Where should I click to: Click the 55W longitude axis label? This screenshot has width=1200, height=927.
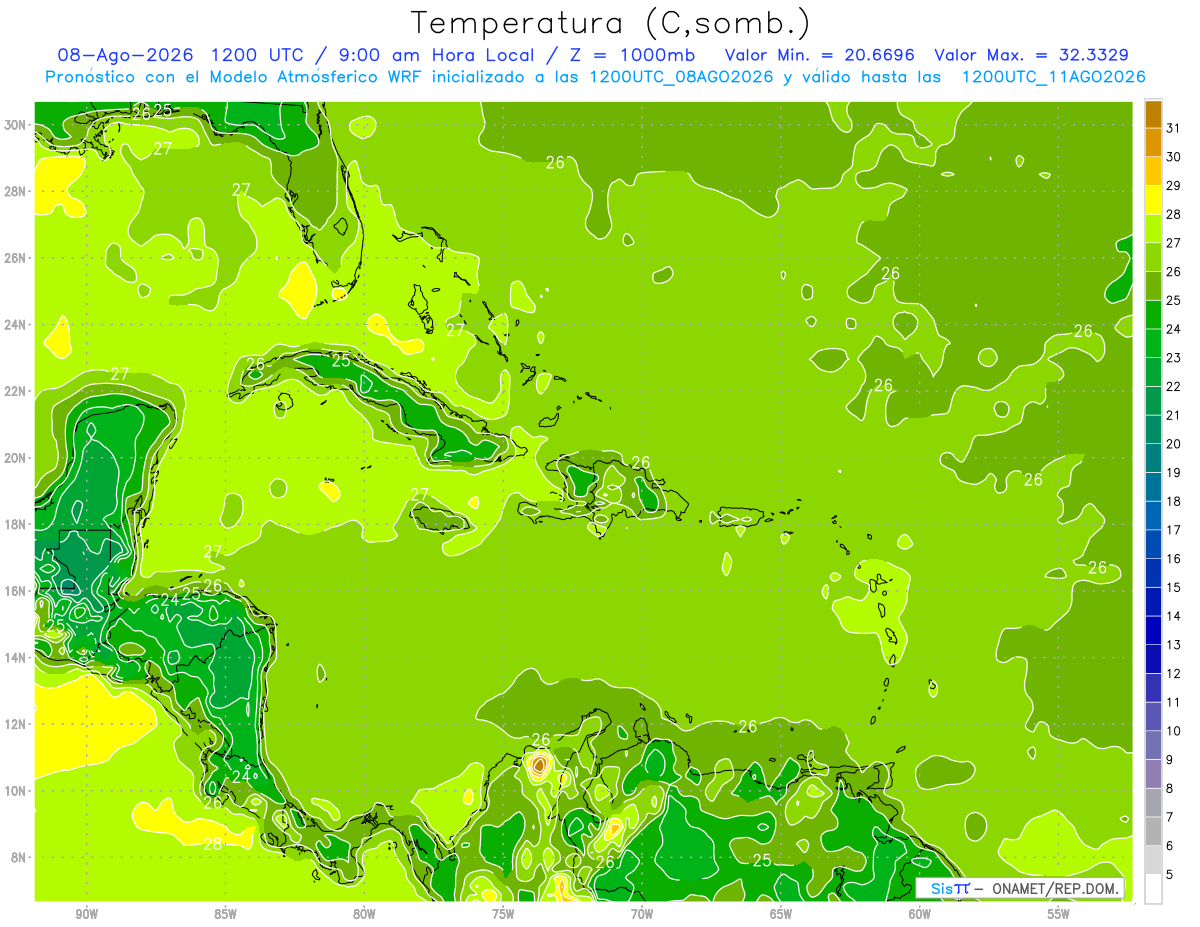(1059, 914)
